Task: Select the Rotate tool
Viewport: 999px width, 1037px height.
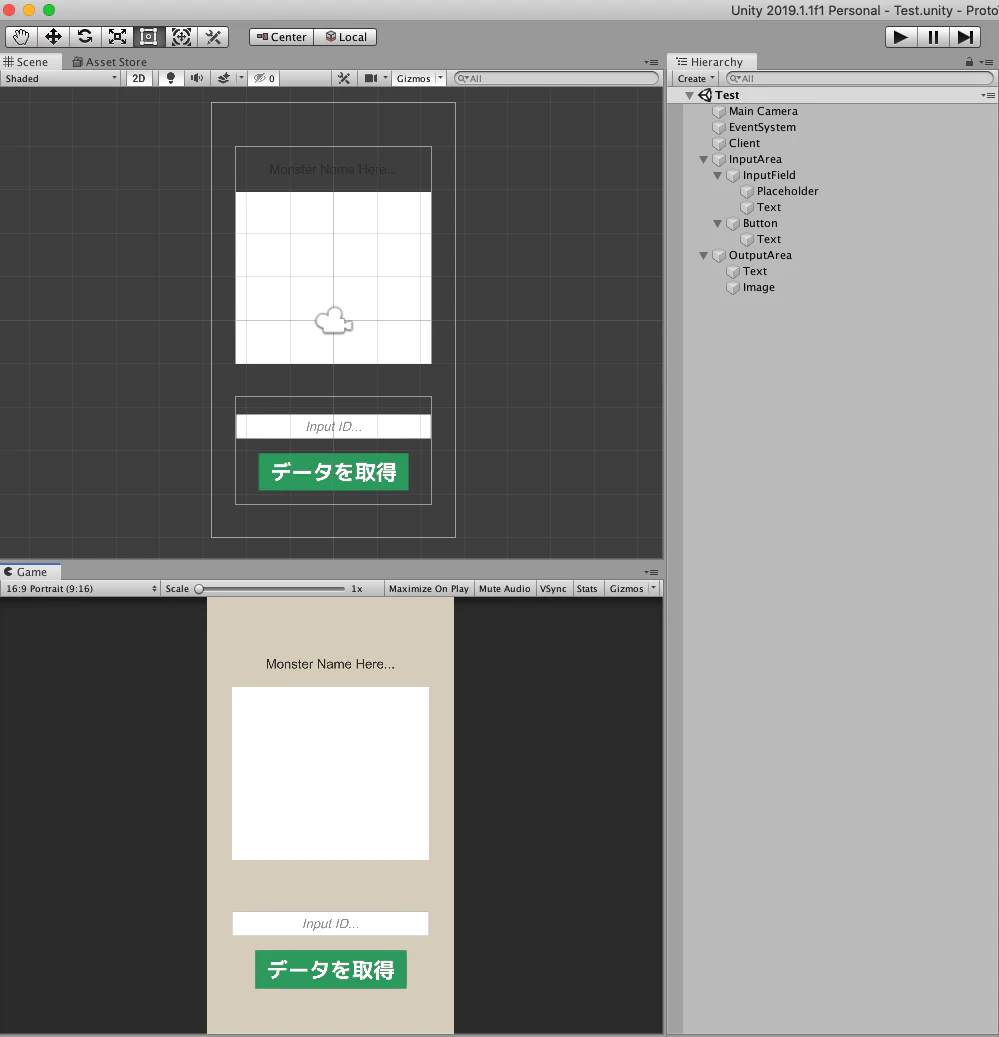Action: 85,36
